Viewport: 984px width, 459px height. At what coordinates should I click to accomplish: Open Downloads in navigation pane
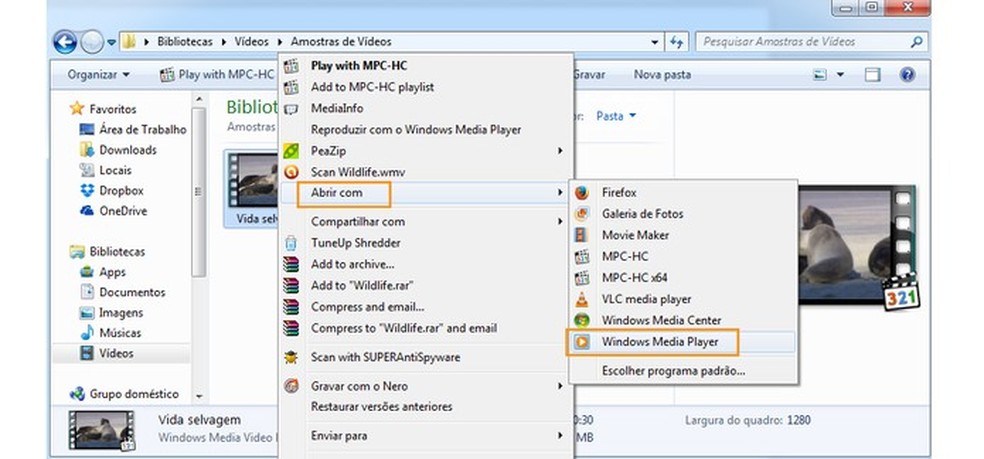[x=118, y=150]
